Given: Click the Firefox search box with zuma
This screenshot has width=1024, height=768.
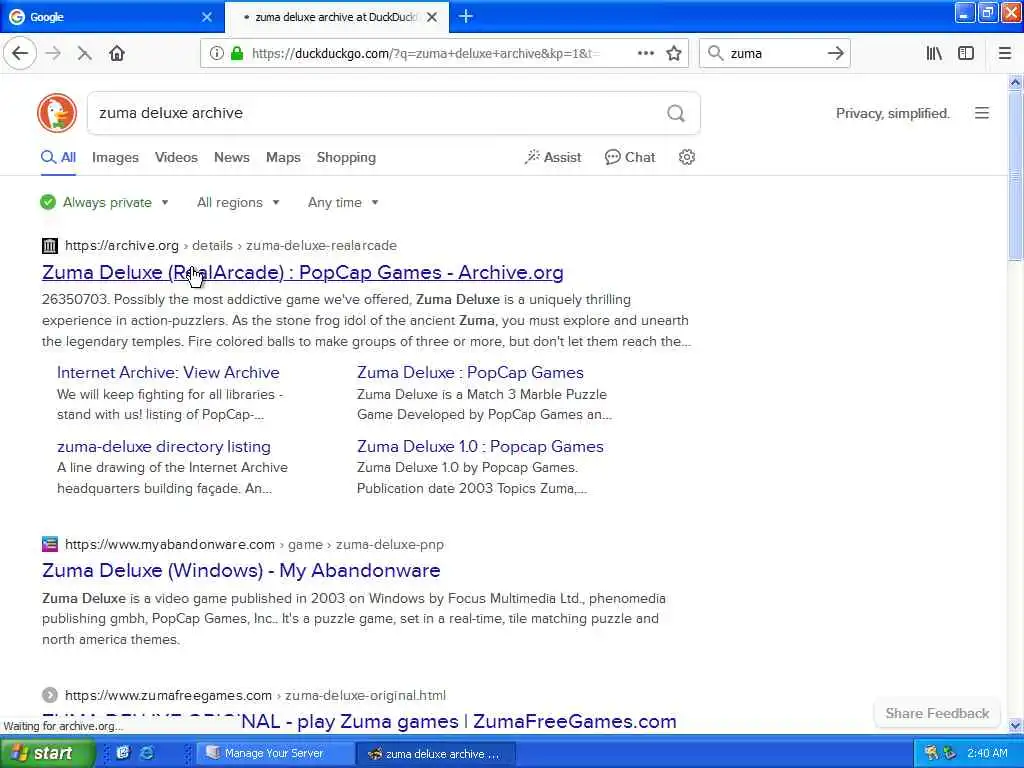Looking at the screenshot, I should click(774, 54).
